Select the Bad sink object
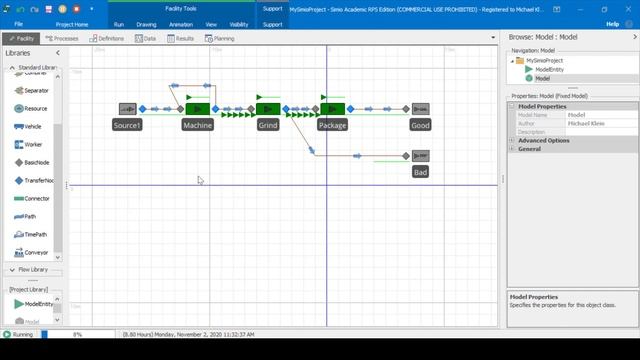The width and height of the screenshot is (640, 360). point(420,156)
